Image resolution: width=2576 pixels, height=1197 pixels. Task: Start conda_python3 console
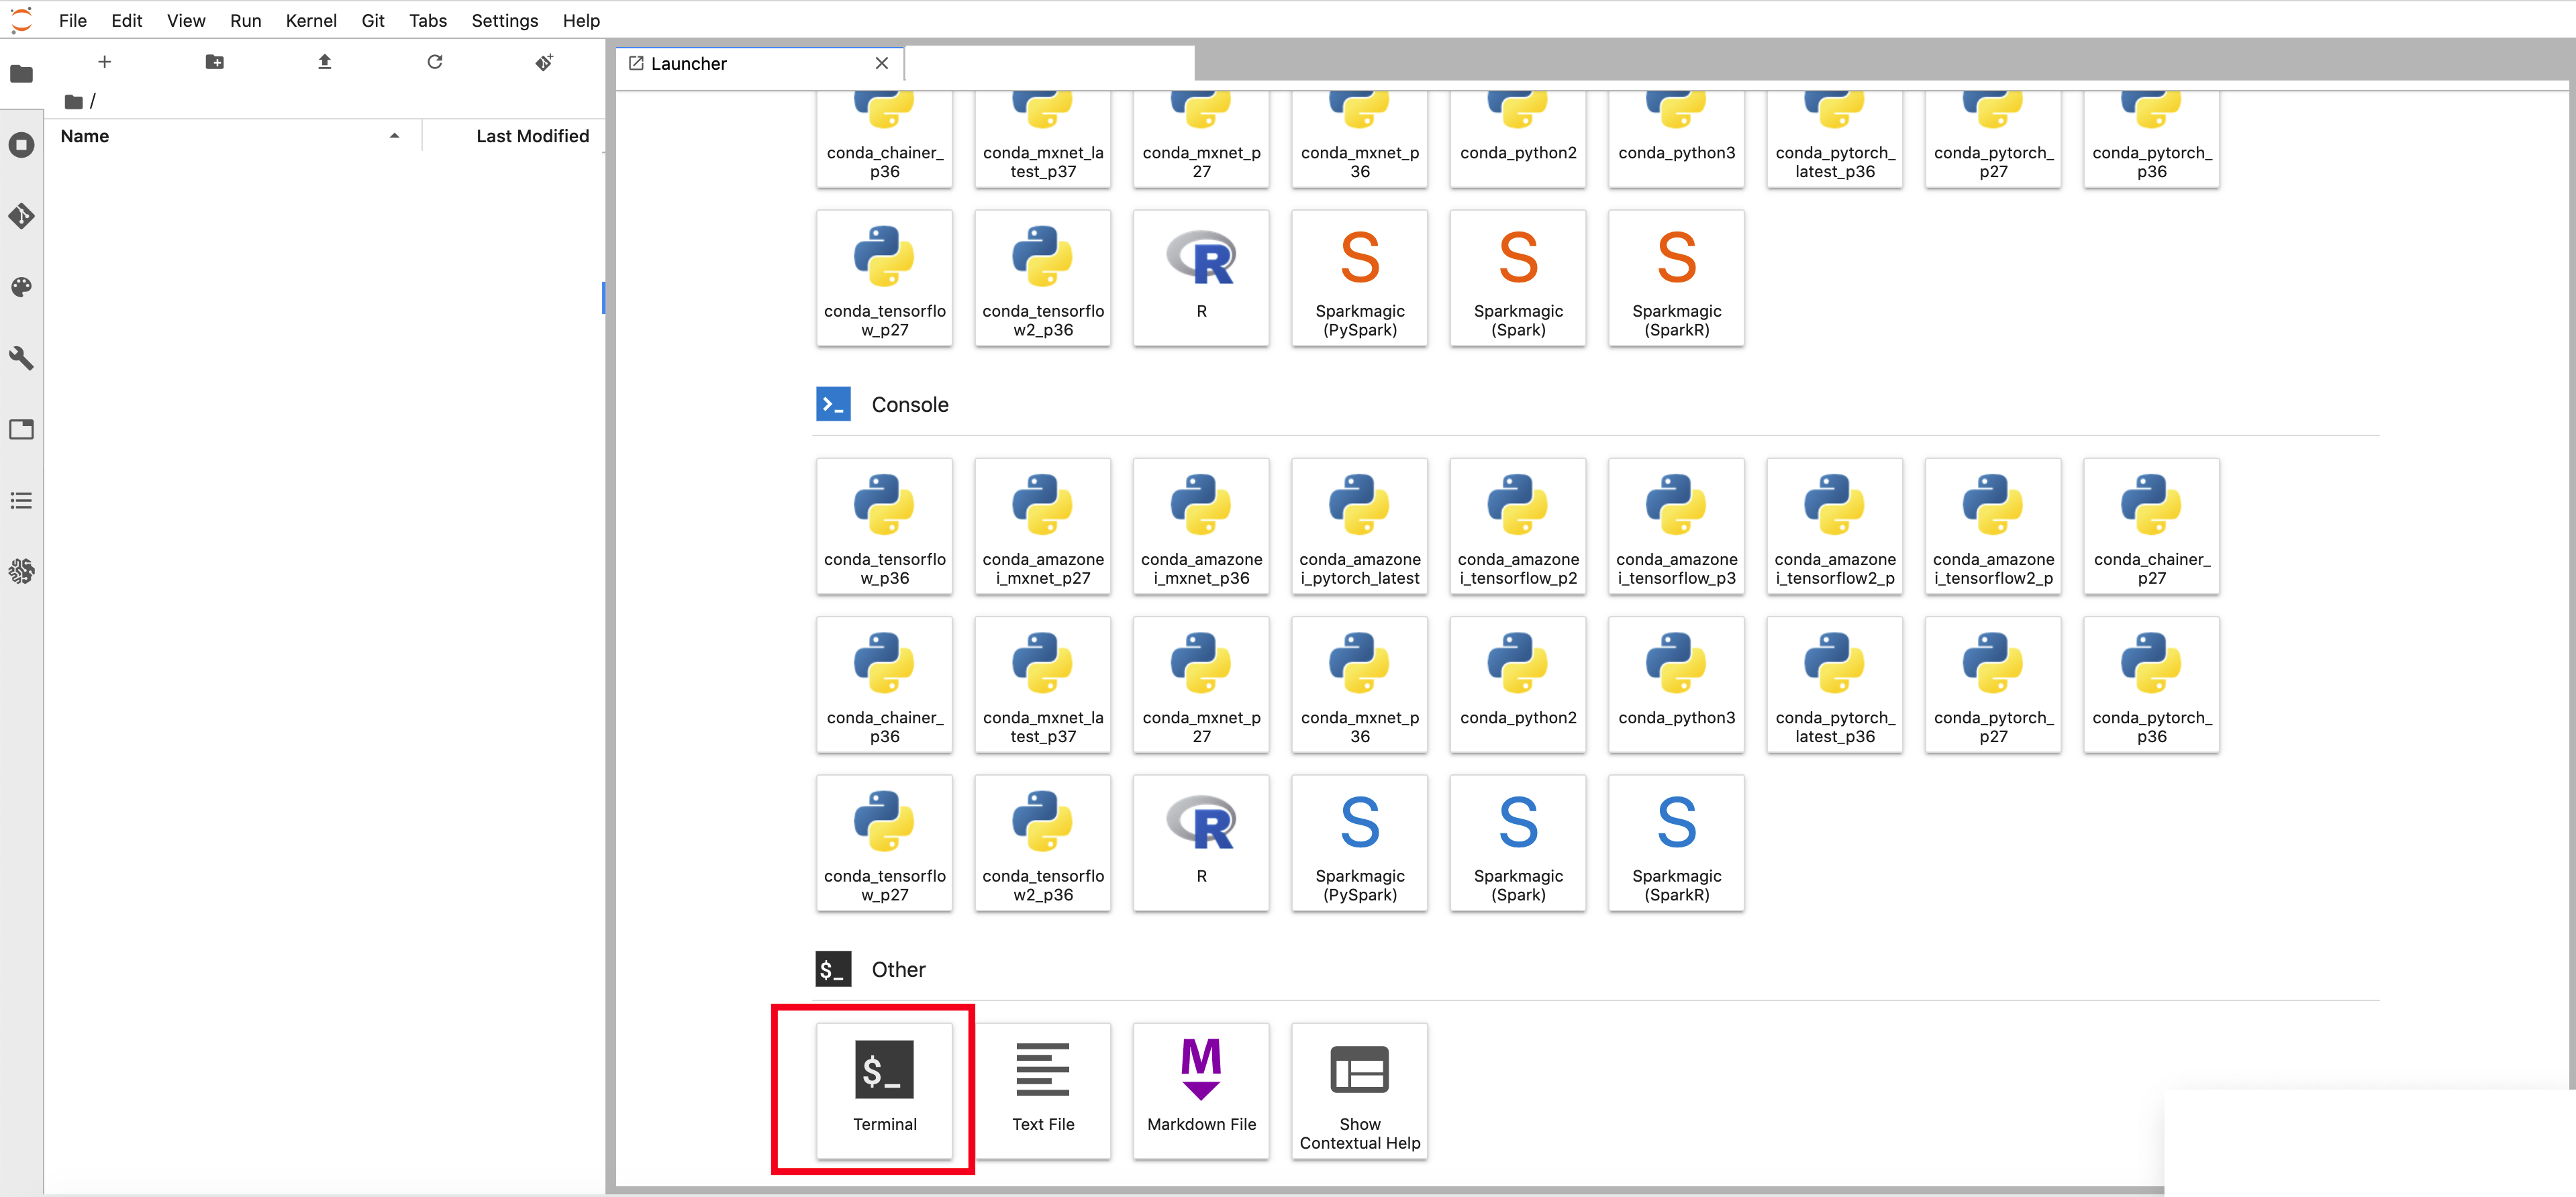click(x=1676, y=685)
